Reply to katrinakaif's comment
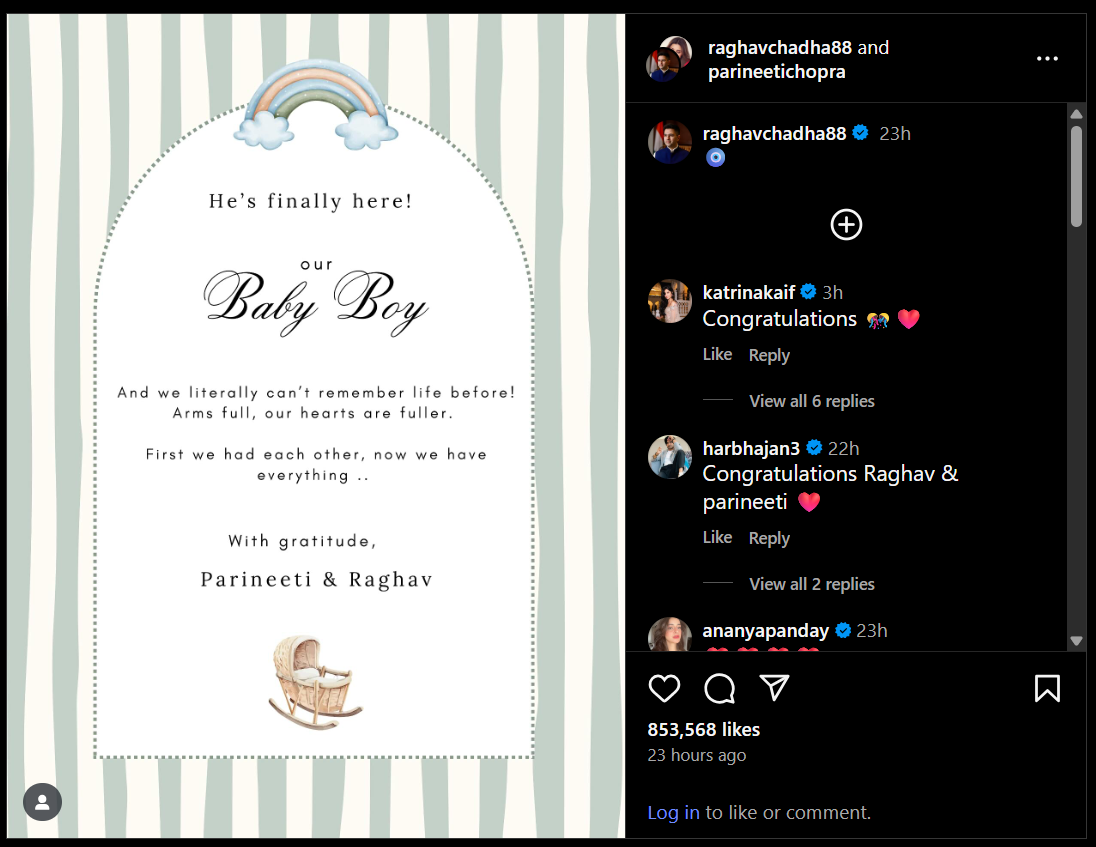 (x=769, y=355)
